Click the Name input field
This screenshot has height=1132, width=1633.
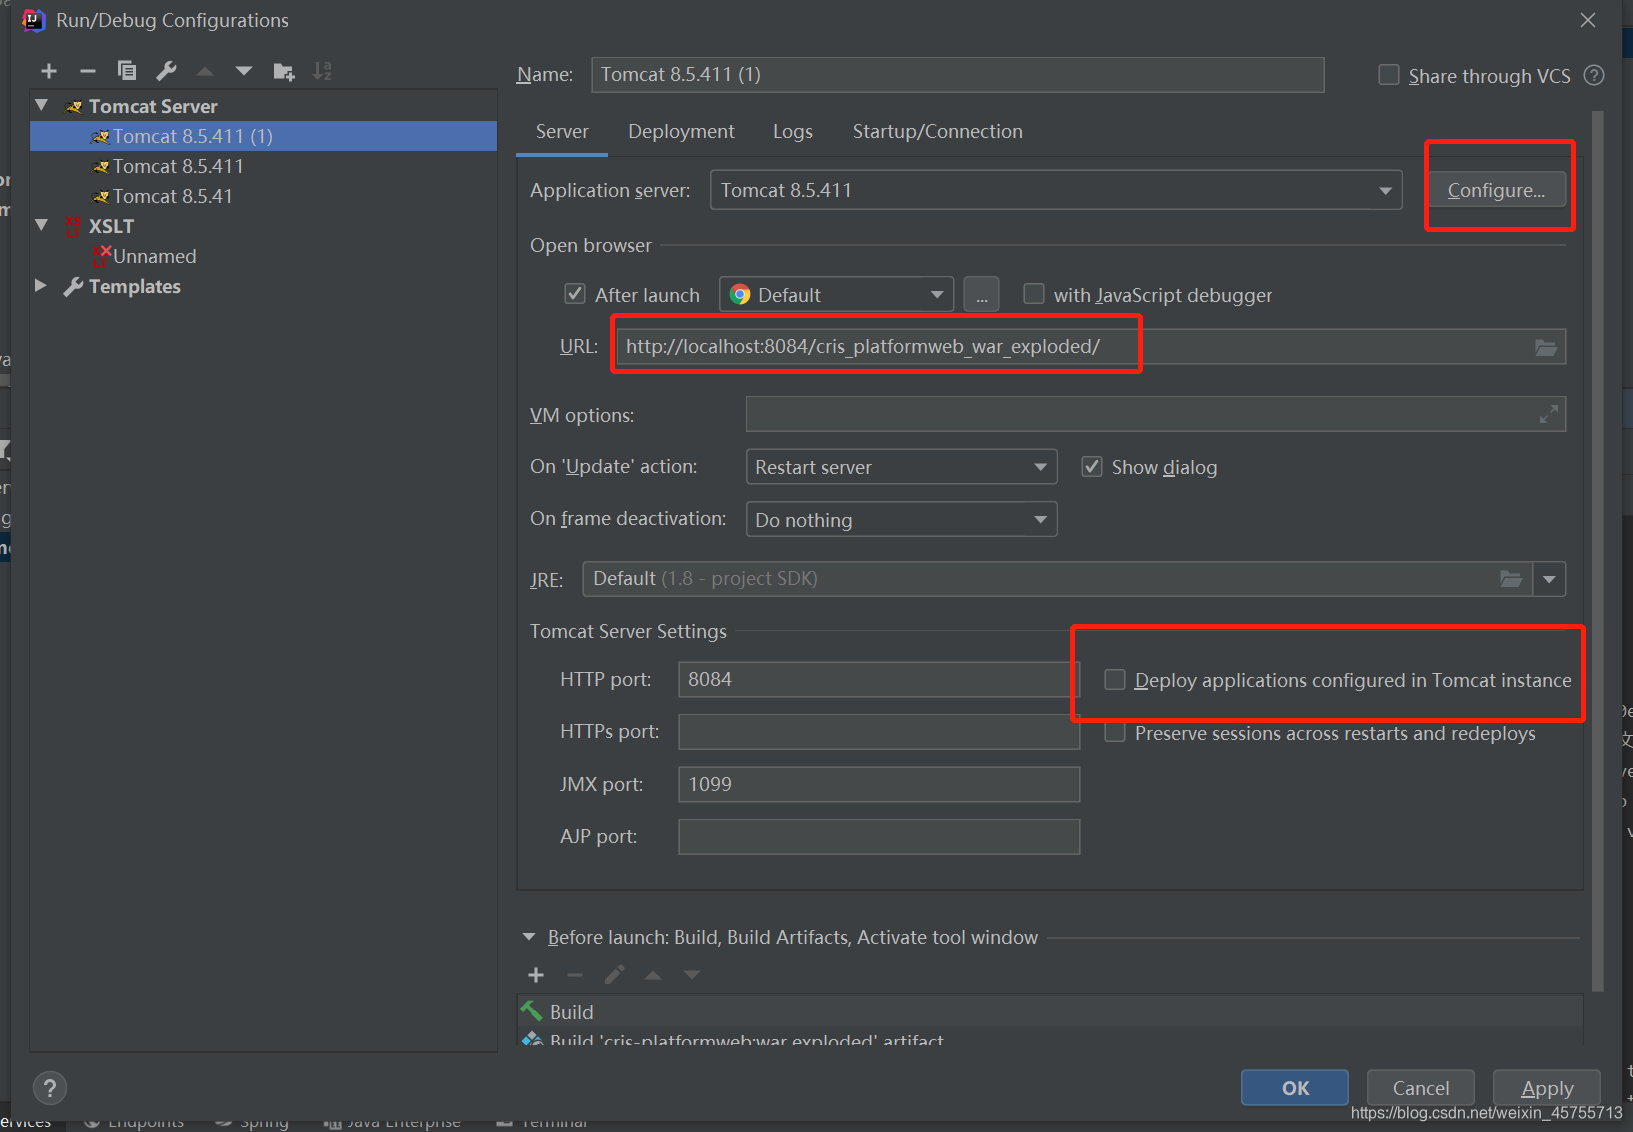tap(958, 75)
